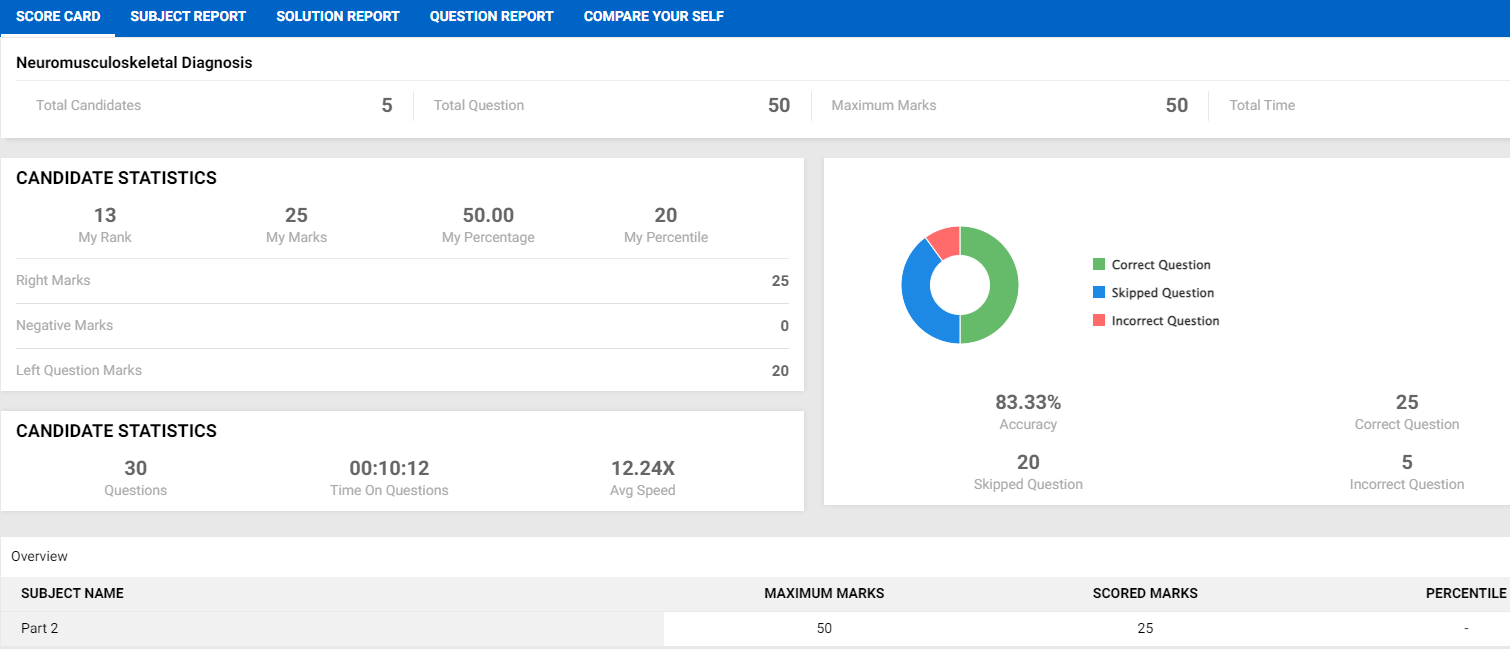This screenshot has height=649, width=1510.
Task: Click the MAXIMUM MARKS column header
Action: 824,593
